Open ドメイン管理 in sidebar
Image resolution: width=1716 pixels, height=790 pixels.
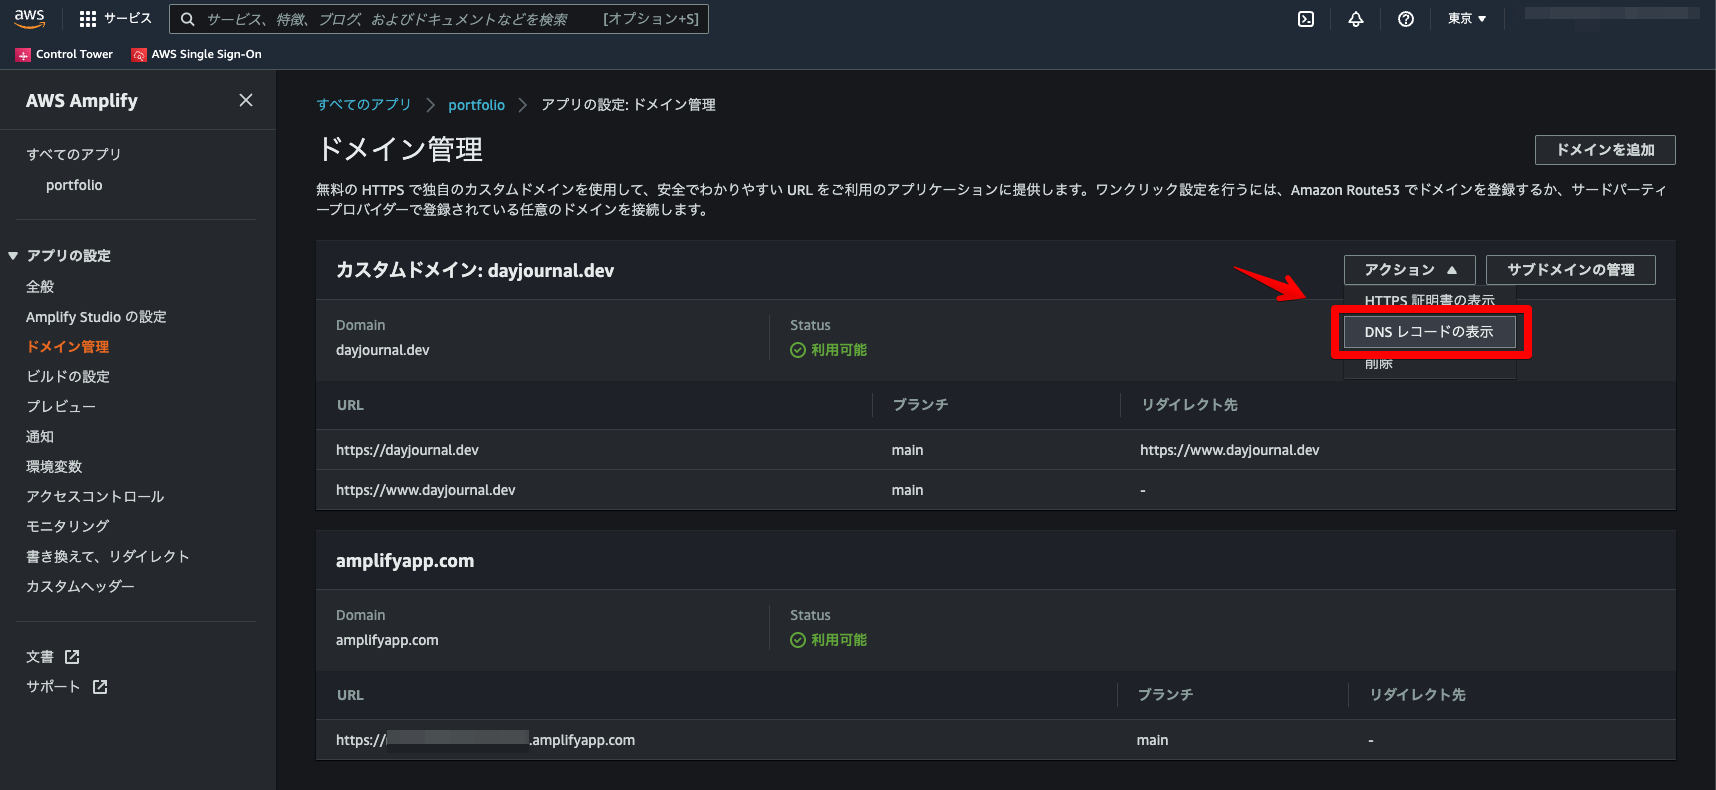coord(68,347)
